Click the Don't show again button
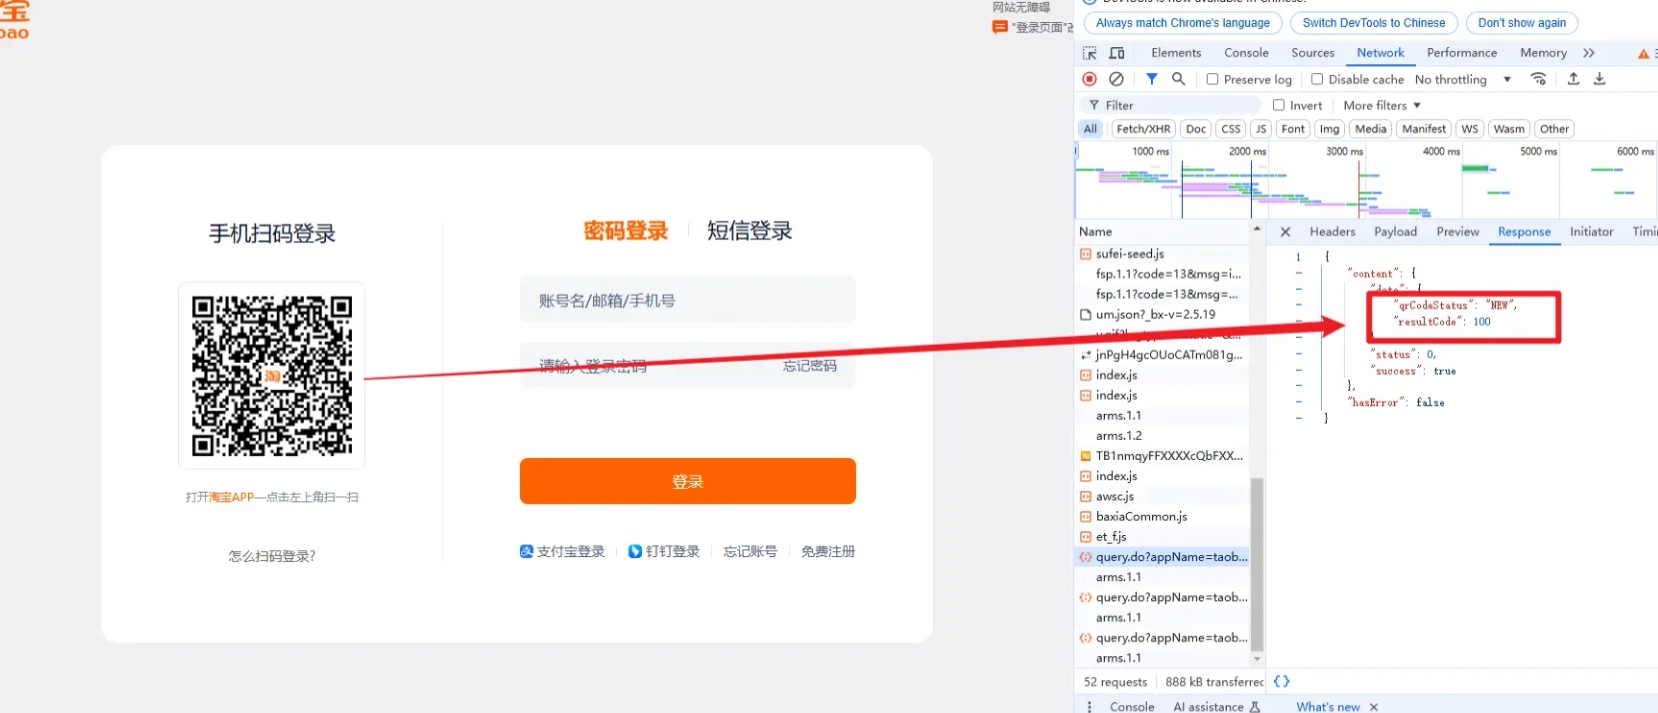Viewport: 1658px width, 713px height. (1522, 23)
